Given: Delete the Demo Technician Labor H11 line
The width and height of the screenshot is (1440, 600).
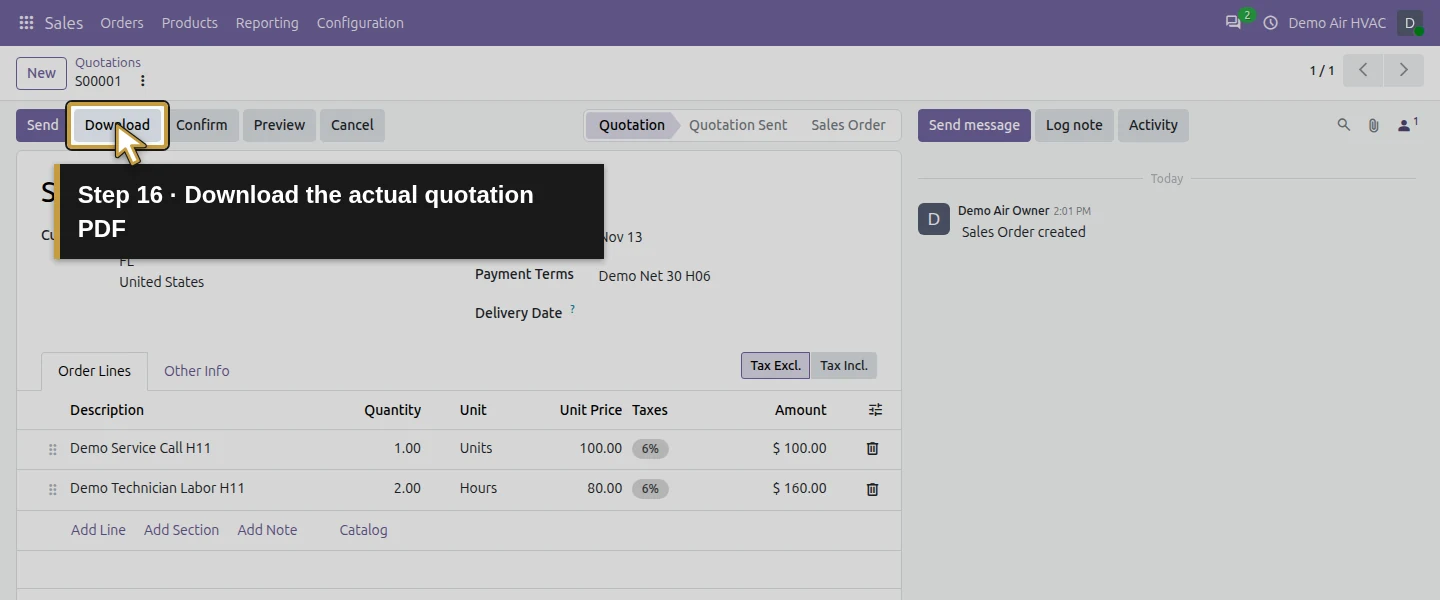Looking at the screenshot, I should click(x=872, y=489).
